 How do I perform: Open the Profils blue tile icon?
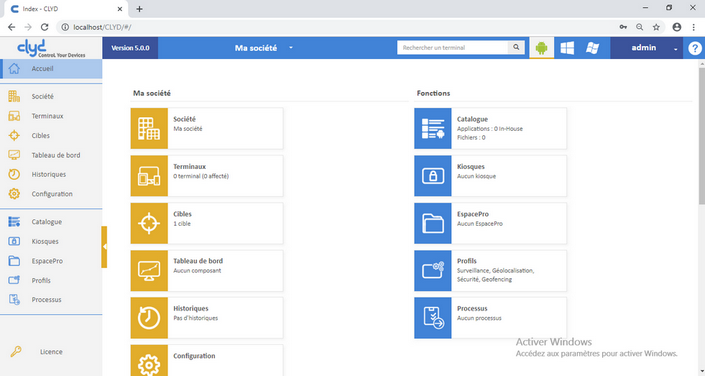433,271
